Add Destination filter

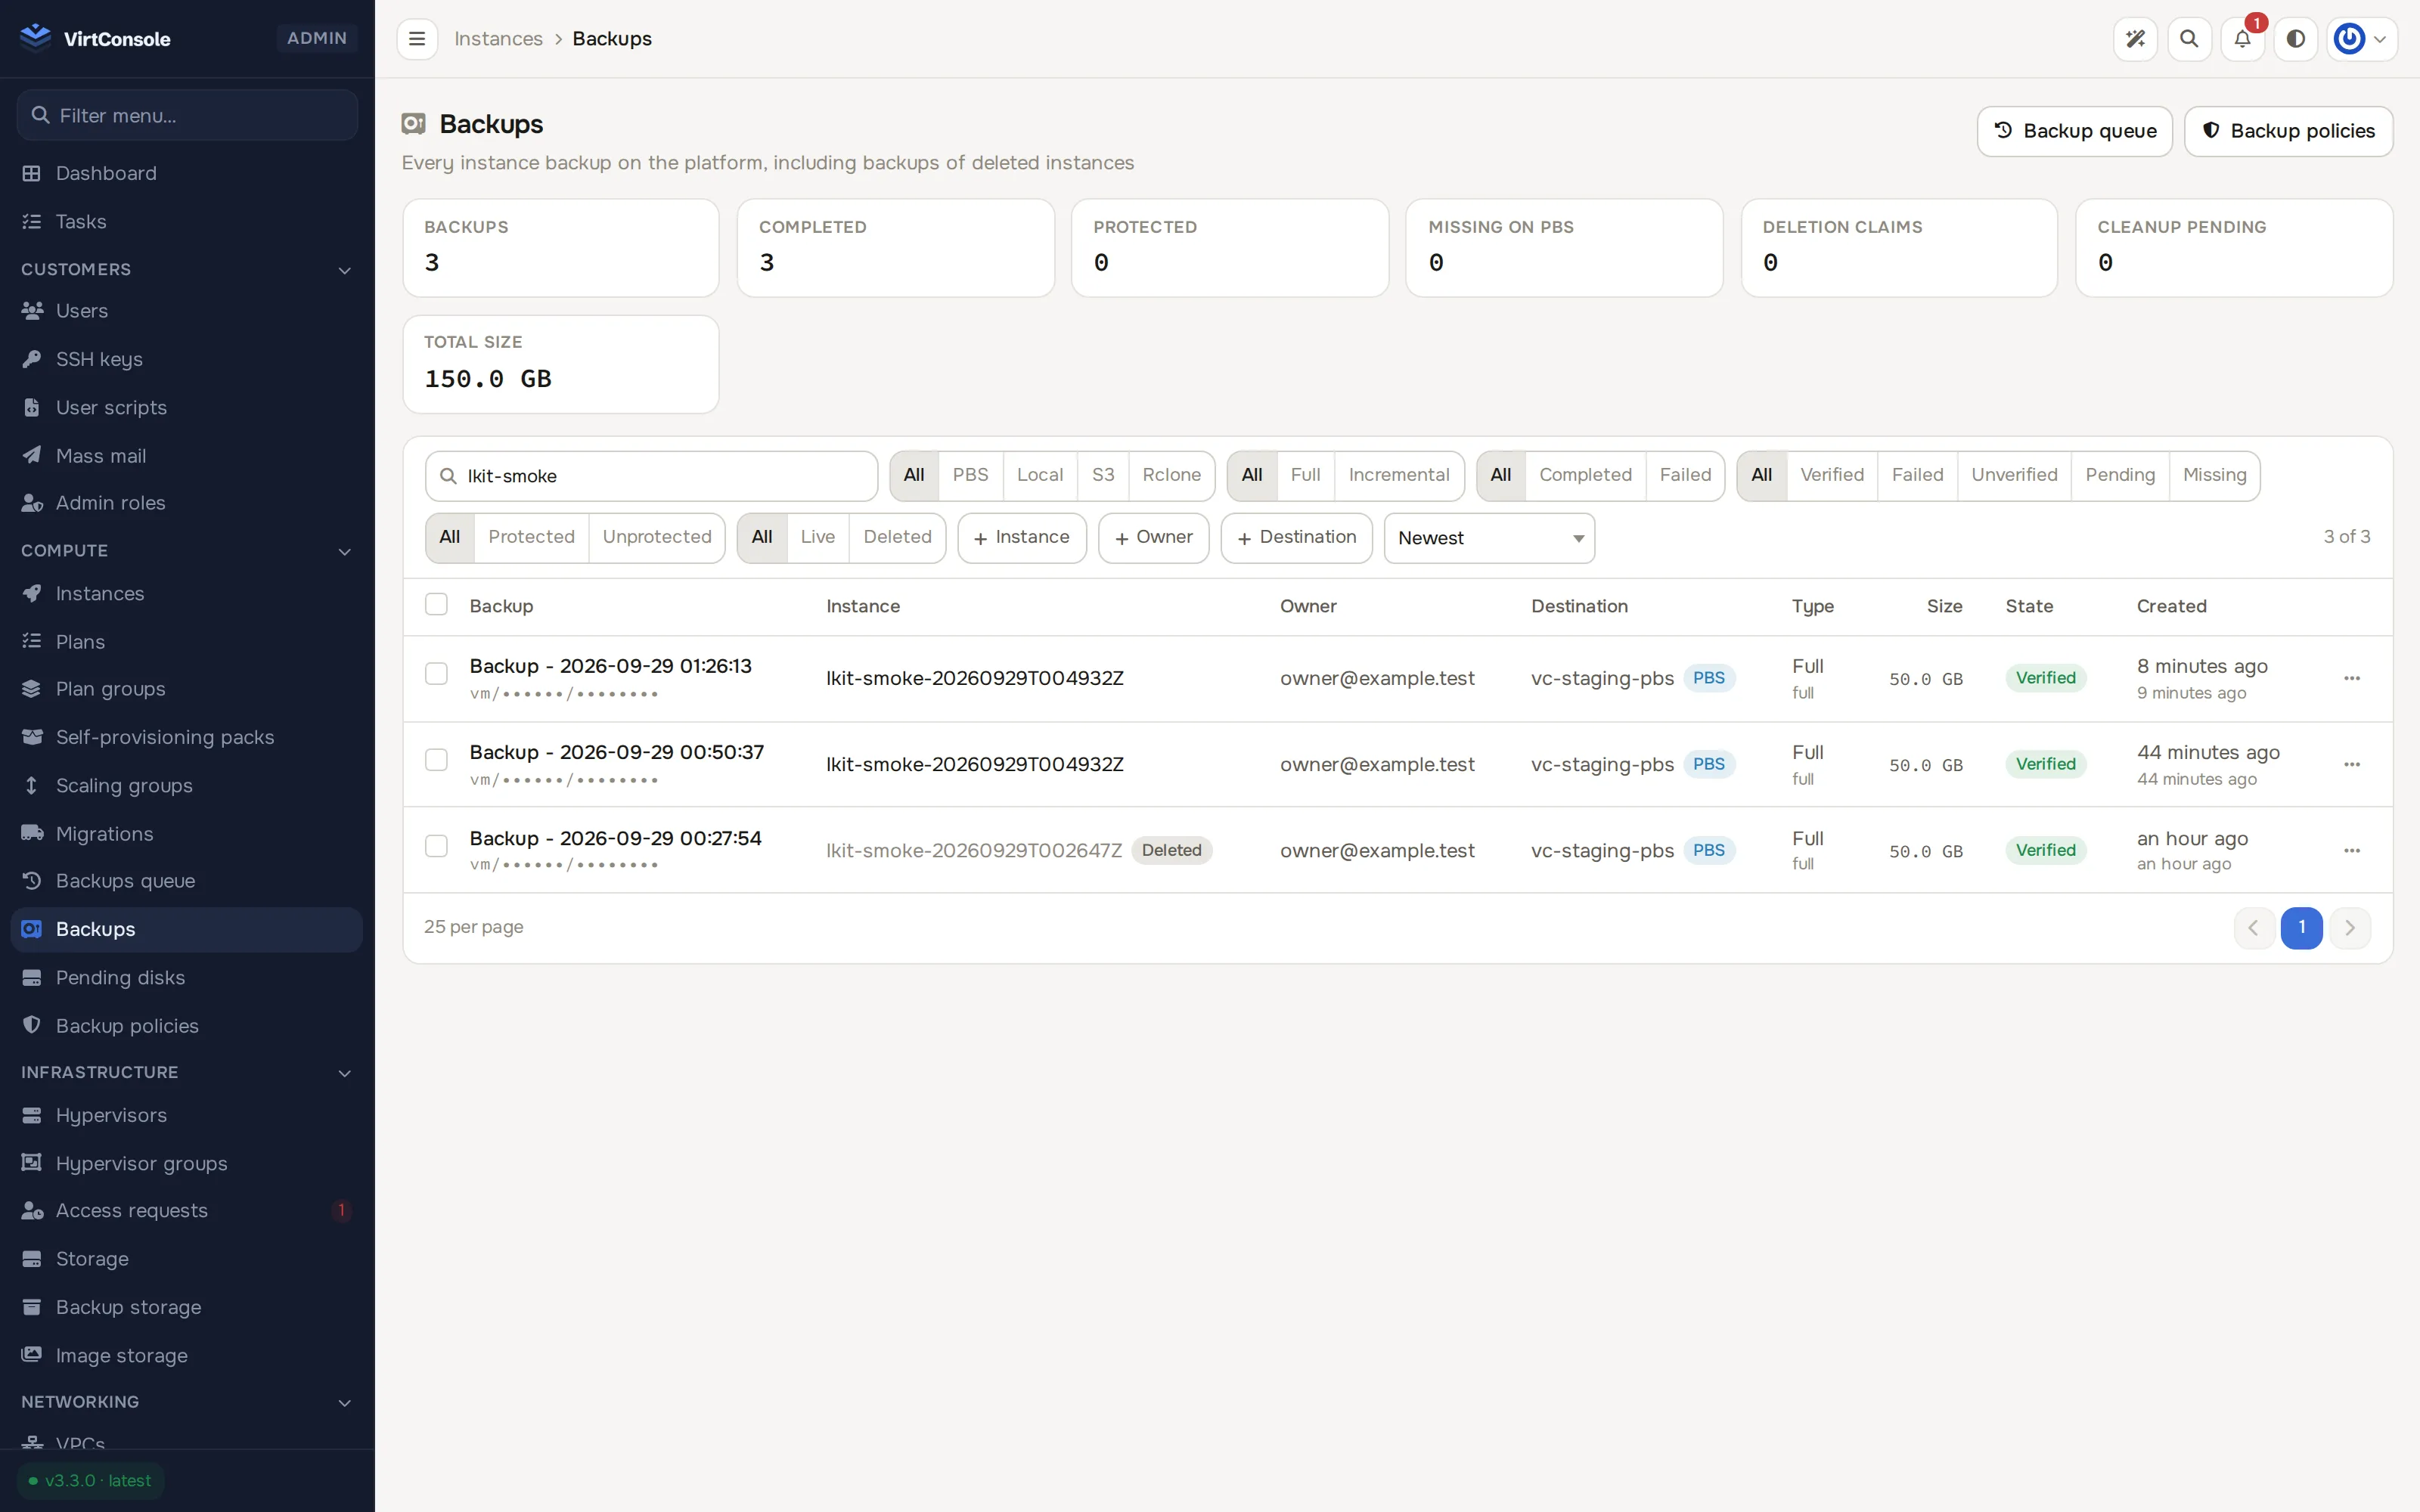[1296, 538]
